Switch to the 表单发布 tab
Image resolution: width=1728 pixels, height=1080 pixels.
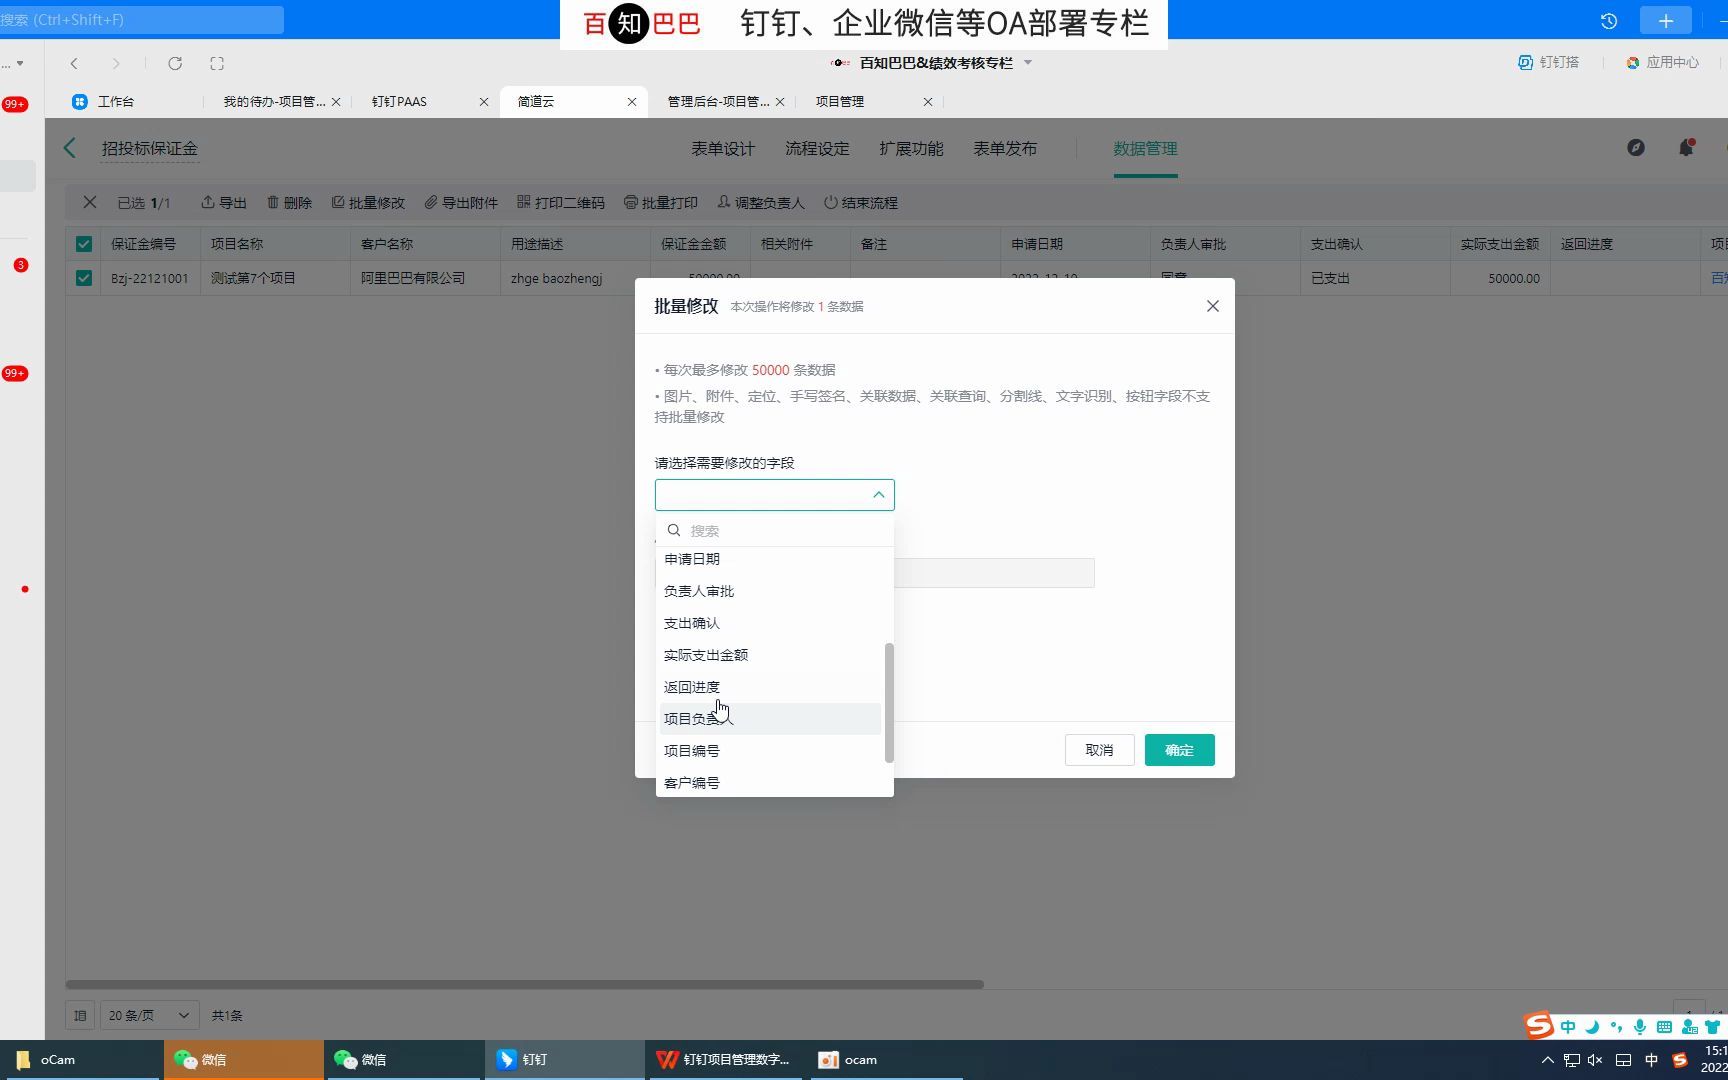tap(1005, 148)
